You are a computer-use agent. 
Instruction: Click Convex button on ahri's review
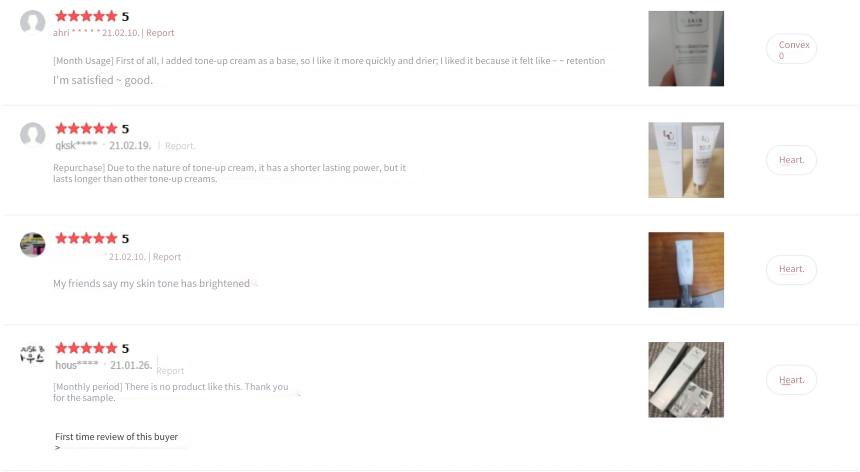[791, 49]
